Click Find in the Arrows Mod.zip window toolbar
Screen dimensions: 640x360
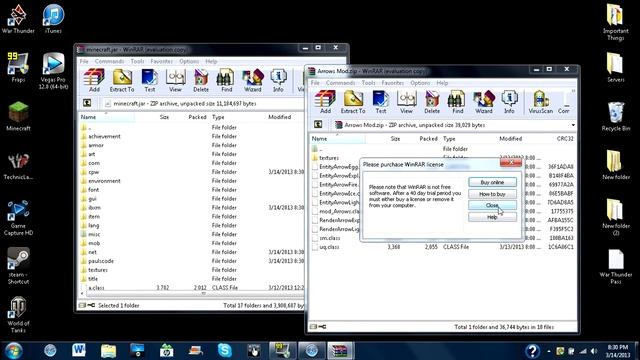point(457,102)
